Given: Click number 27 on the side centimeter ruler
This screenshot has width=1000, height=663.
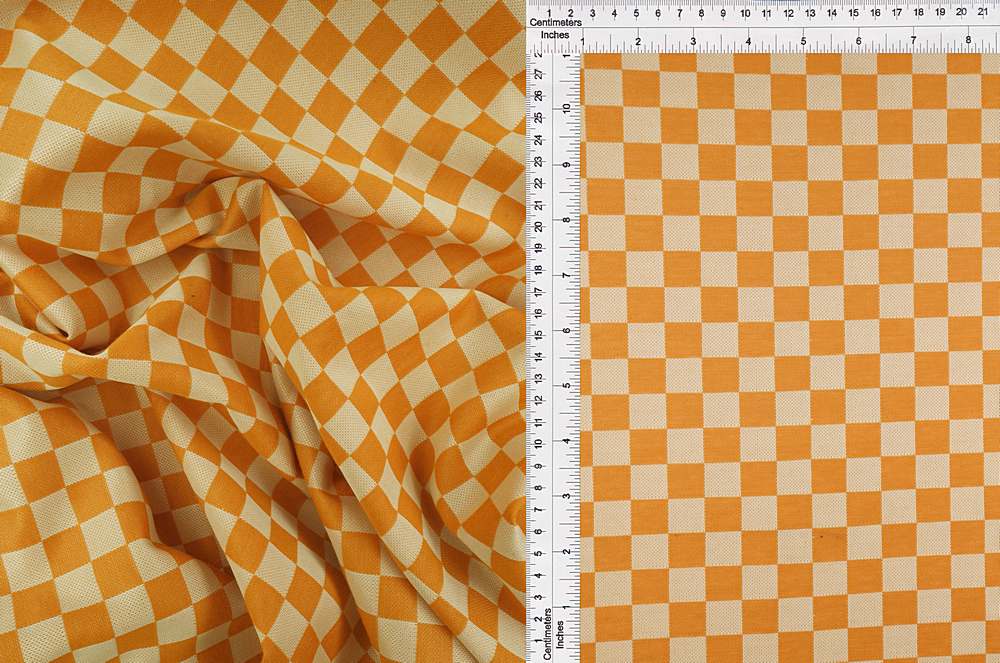Looking at the screenshot, I should 540,75.
